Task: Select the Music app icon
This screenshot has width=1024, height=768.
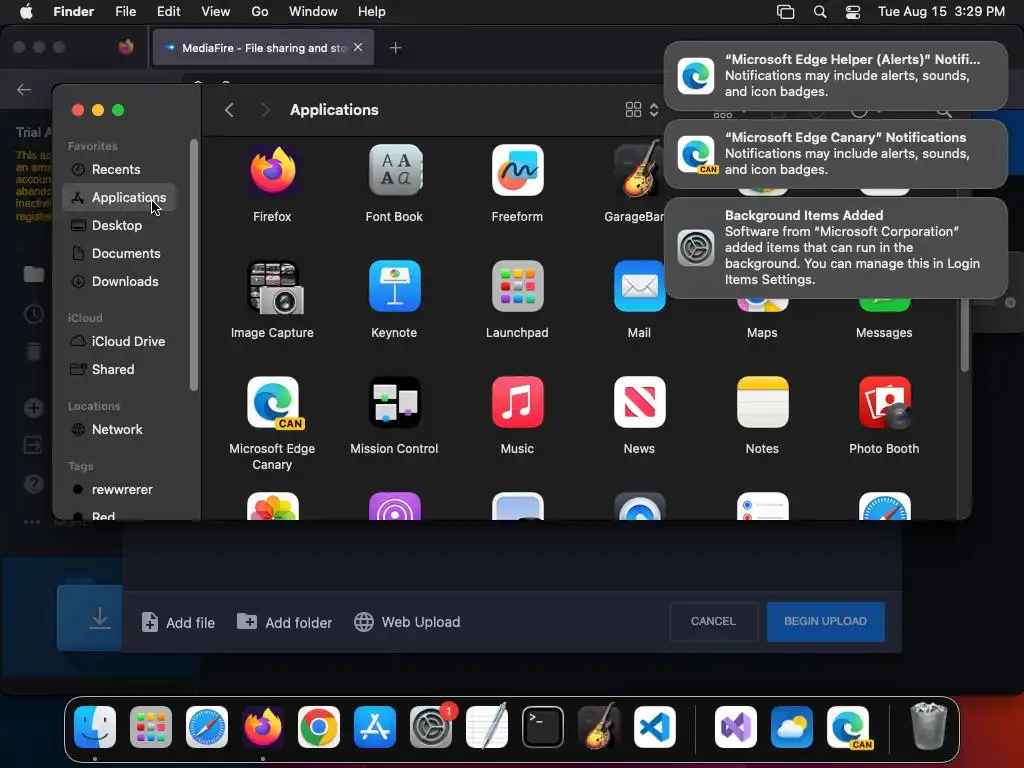Action: tap(517, 403)
